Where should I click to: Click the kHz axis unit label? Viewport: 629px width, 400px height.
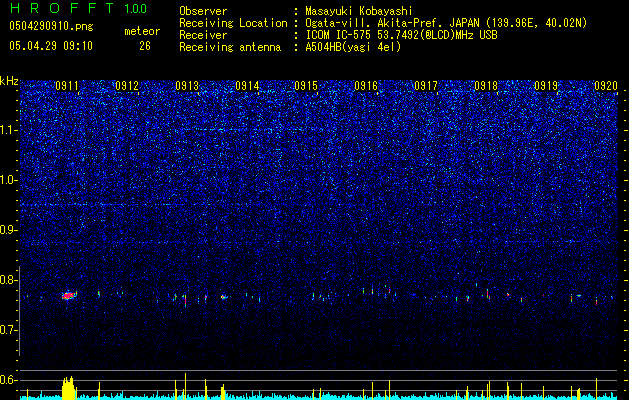tap(9, 81)
